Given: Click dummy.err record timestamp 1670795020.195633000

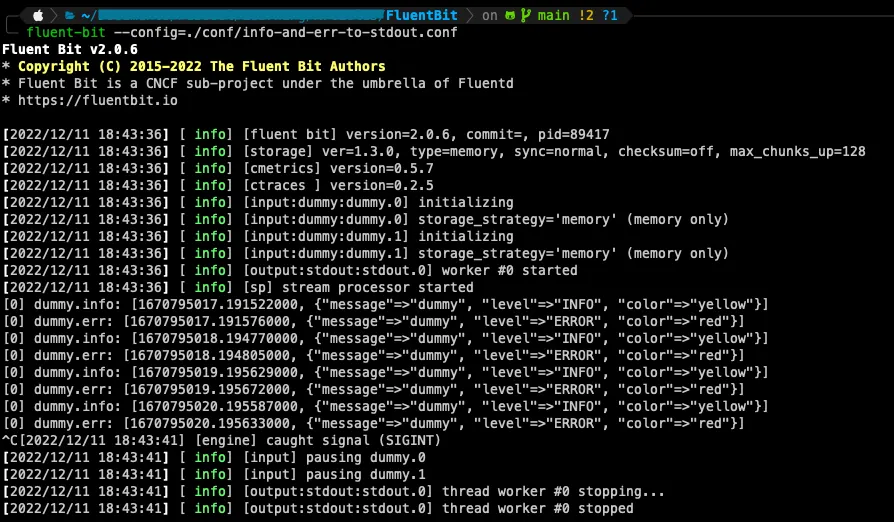Looking at the screenshot, I should 210,424.
